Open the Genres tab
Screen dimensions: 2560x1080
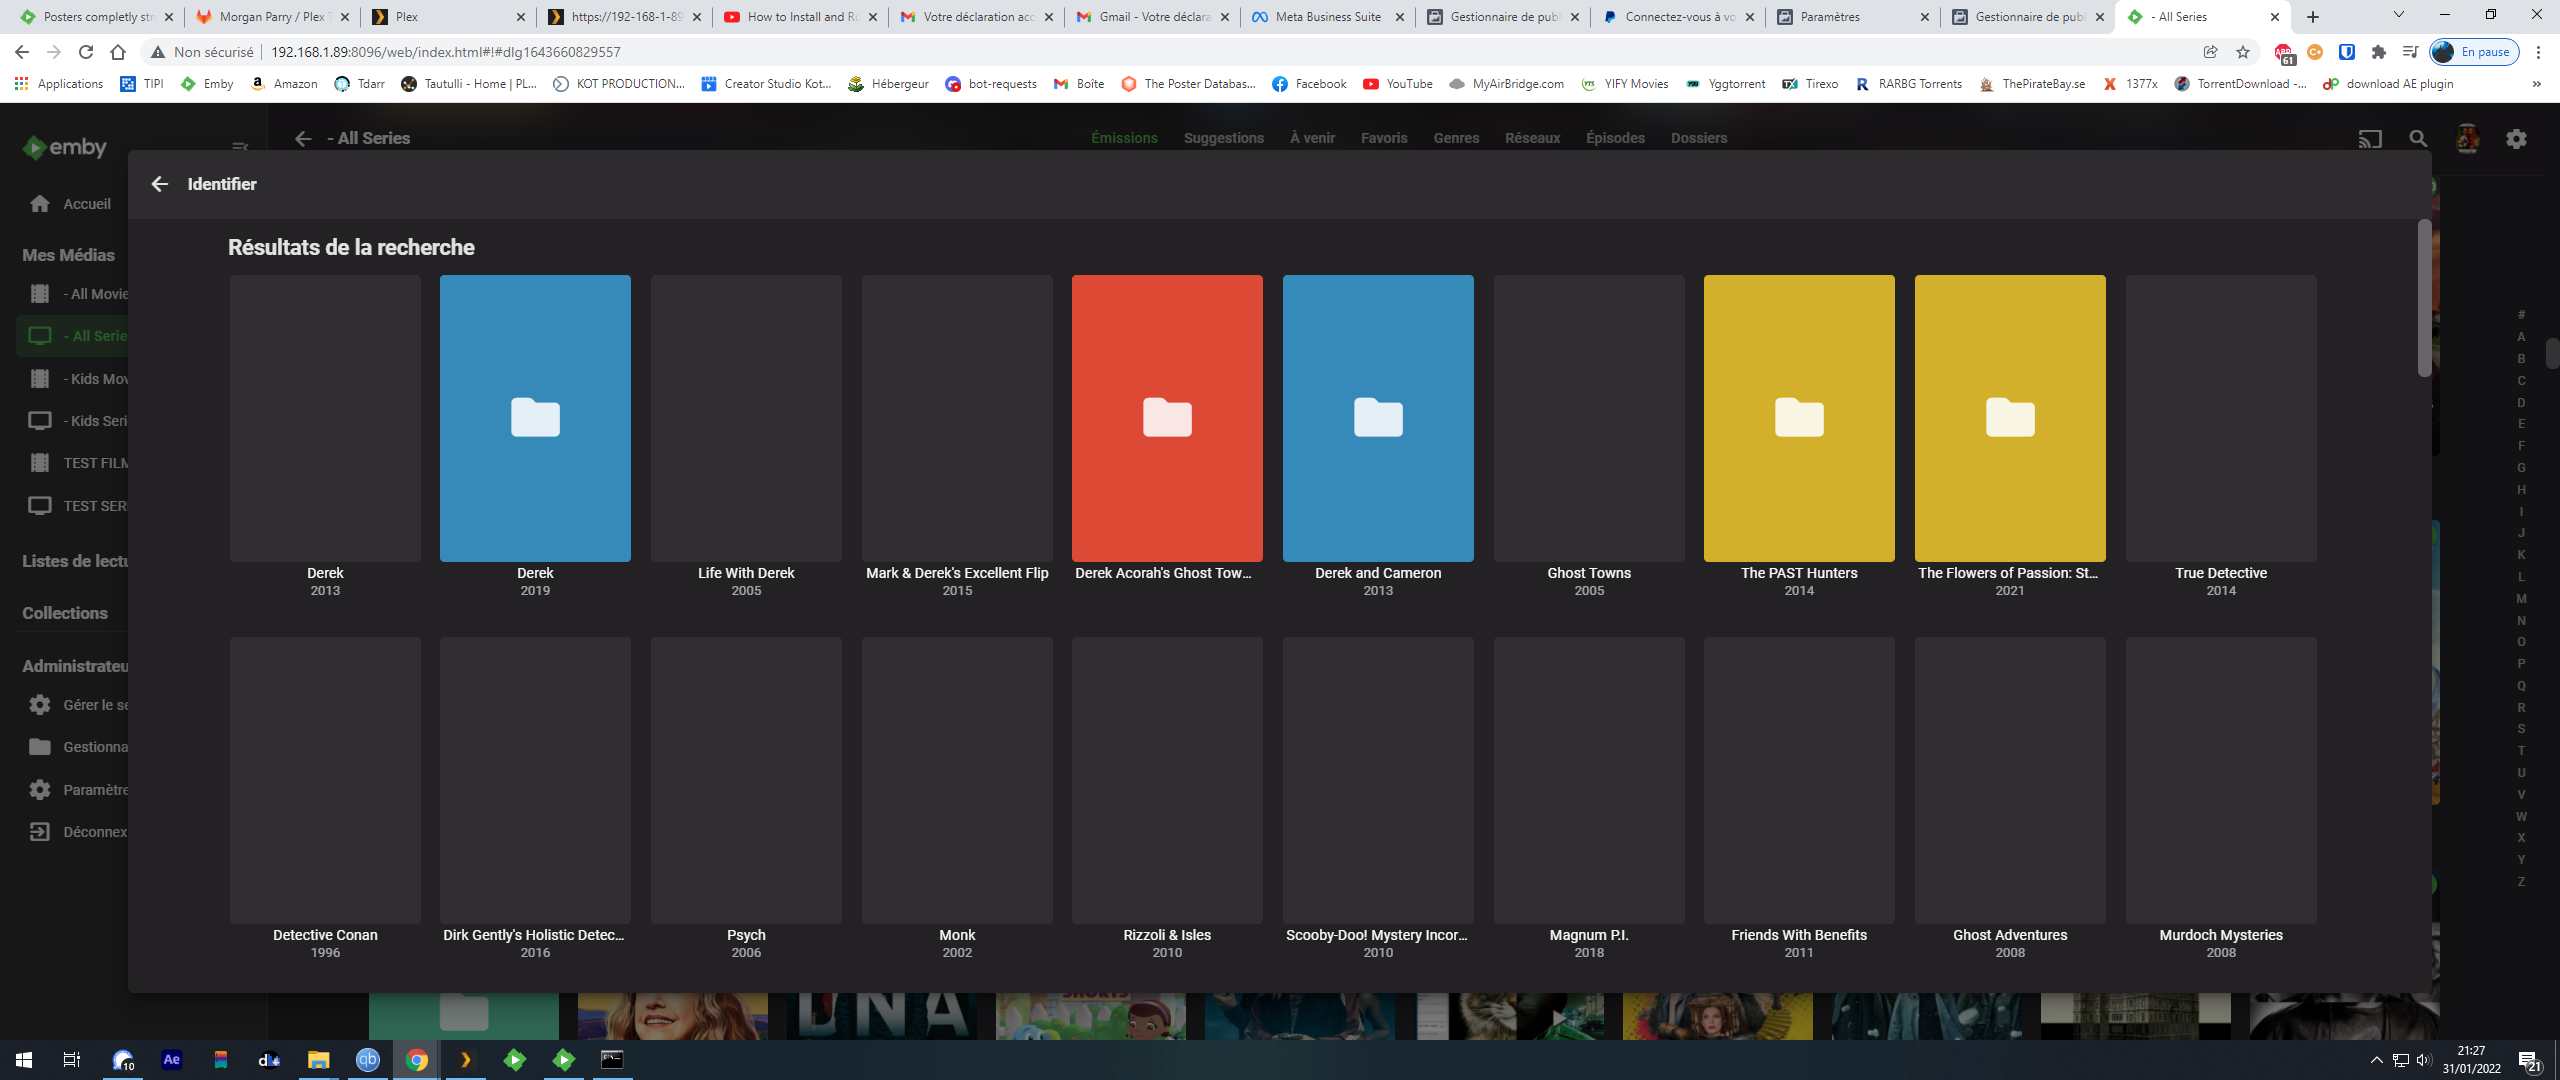point(1455,138)
